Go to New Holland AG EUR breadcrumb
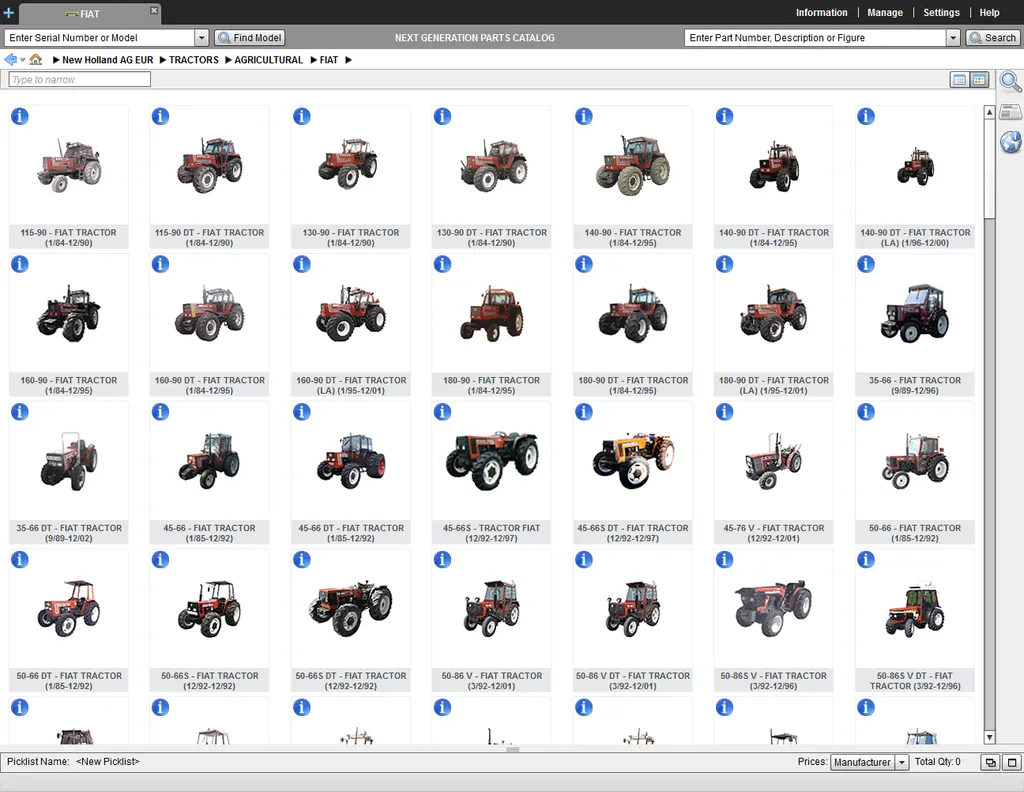Viewport: 1024px width, 792px height. coord(108,60)
